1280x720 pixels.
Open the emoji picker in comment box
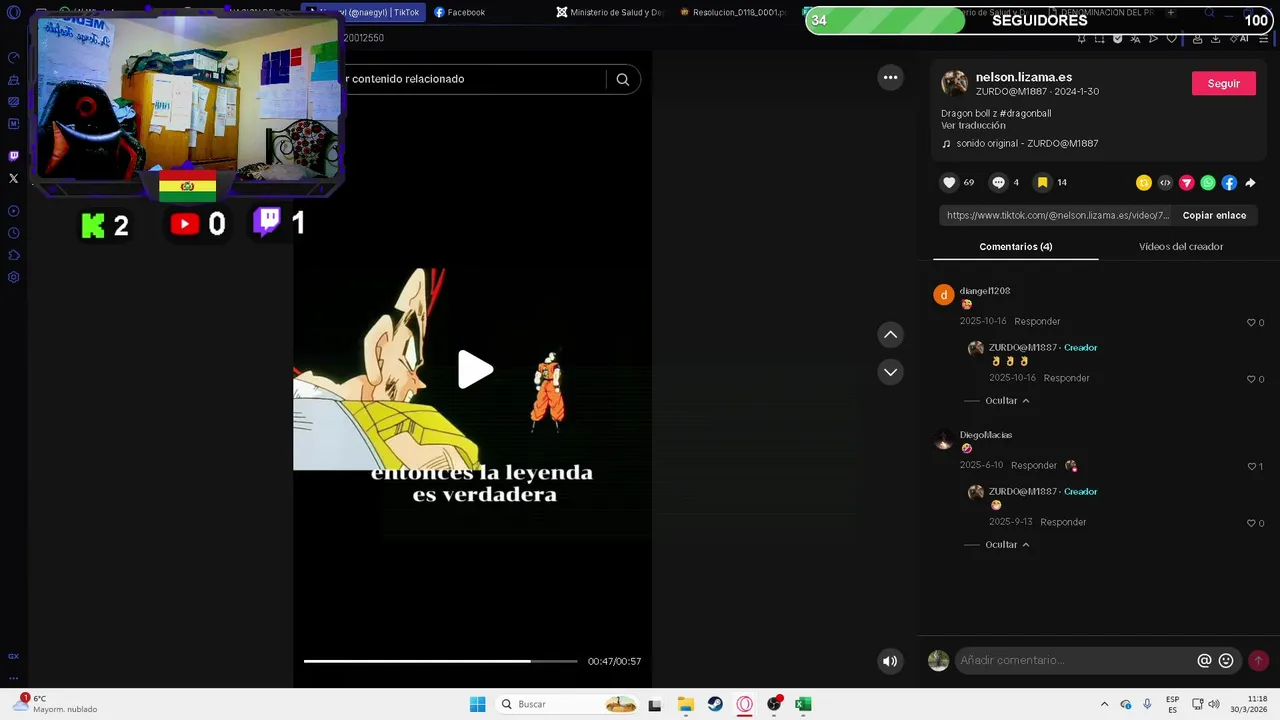click(x=1226, y=661)
